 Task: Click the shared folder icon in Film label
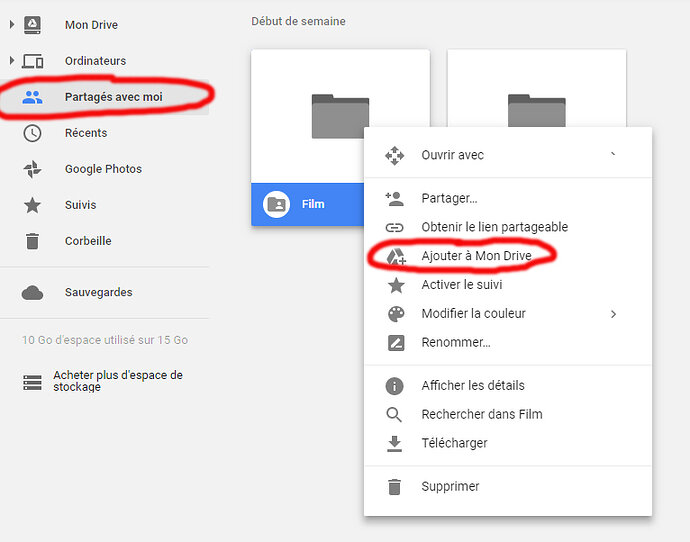[276, 205]
